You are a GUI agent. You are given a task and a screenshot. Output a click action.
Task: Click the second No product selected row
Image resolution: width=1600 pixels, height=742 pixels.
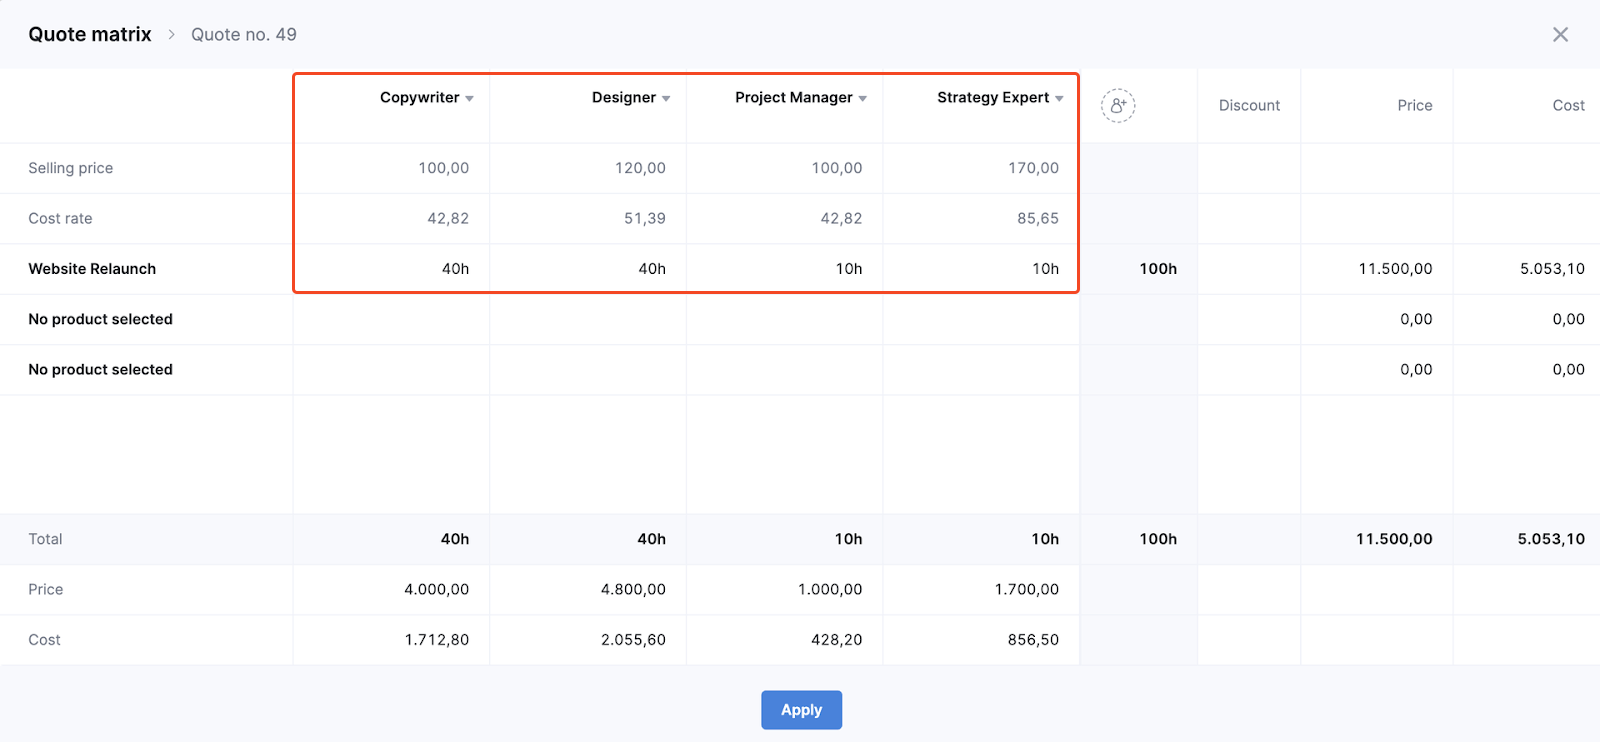click(100, 369)
